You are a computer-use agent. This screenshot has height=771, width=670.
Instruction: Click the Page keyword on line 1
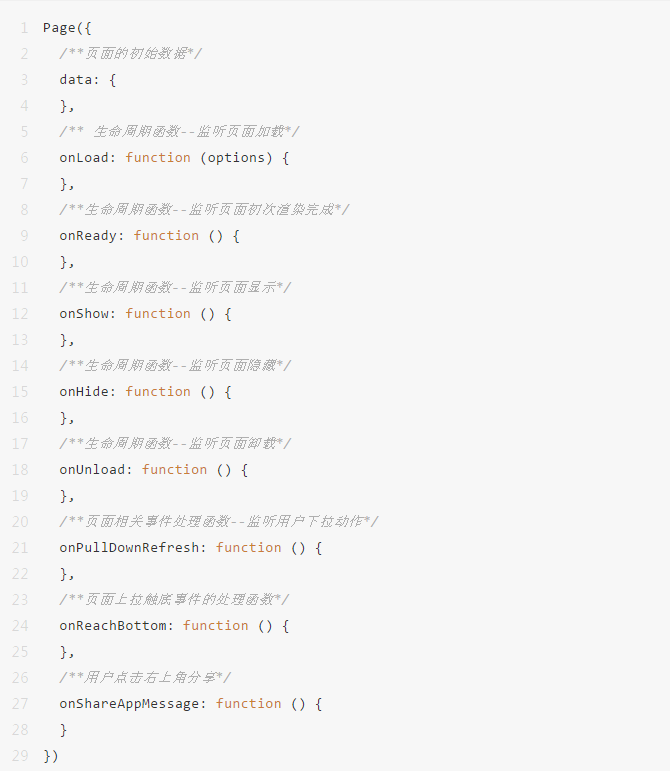[59, 28]
